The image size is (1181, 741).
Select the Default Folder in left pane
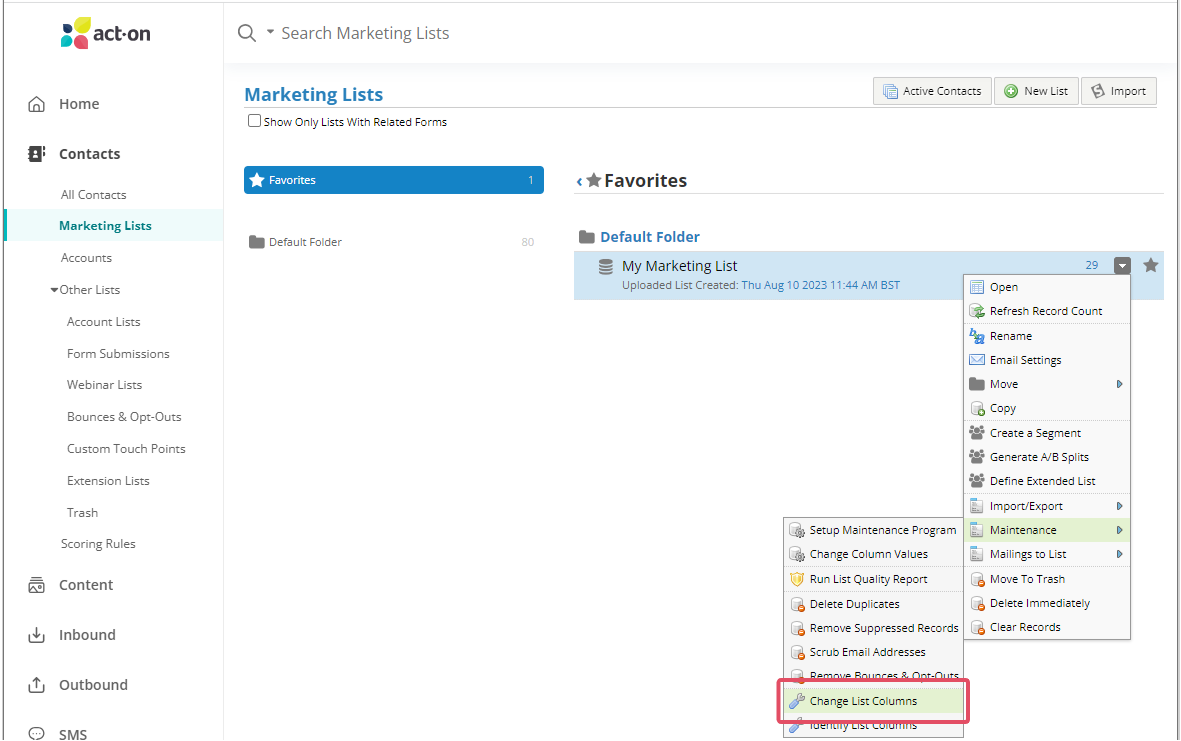click(x=394, y=242)
